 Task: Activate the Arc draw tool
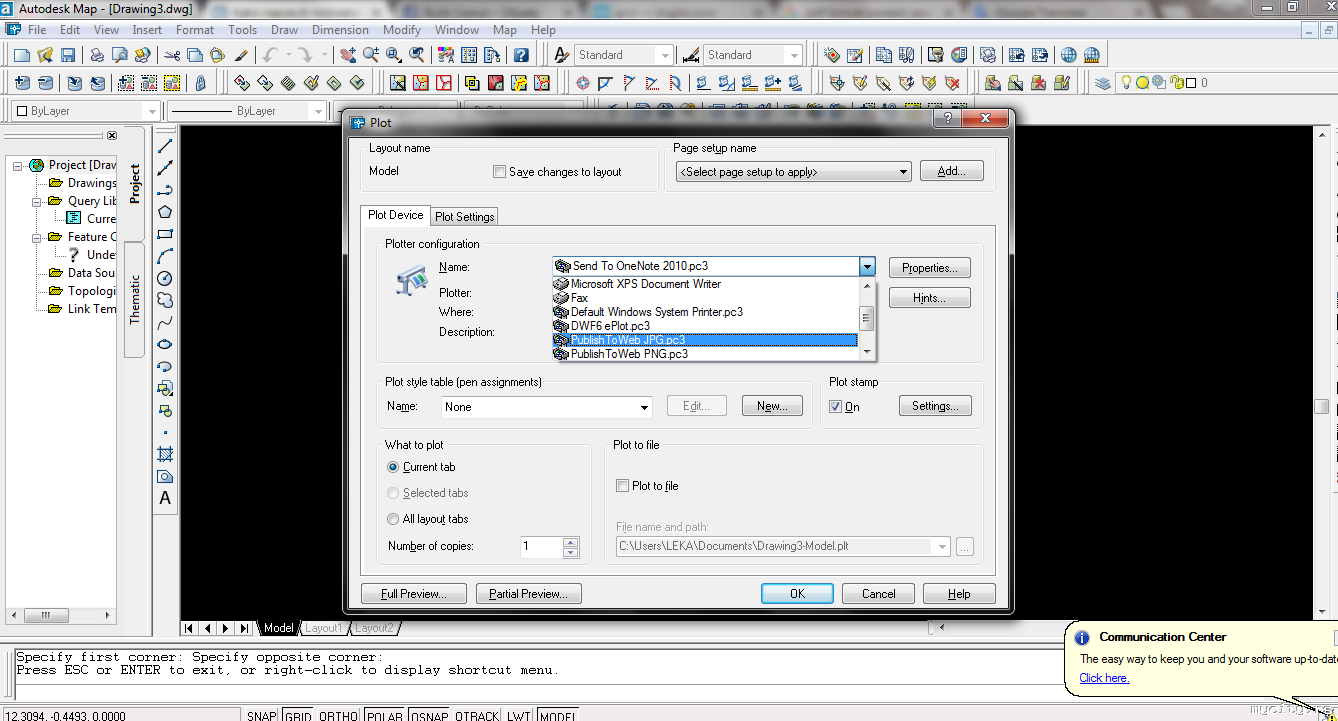tap(165, 256)
